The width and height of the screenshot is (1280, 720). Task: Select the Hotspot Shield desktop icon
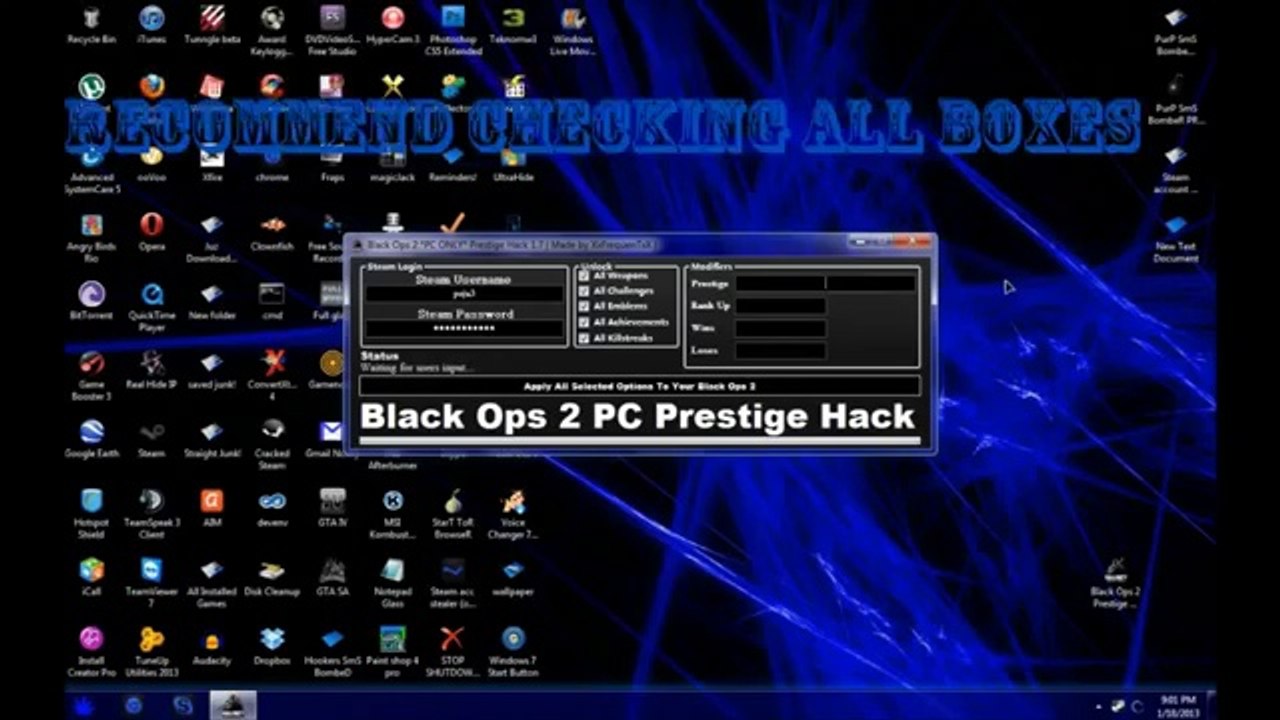coord(92,513)
